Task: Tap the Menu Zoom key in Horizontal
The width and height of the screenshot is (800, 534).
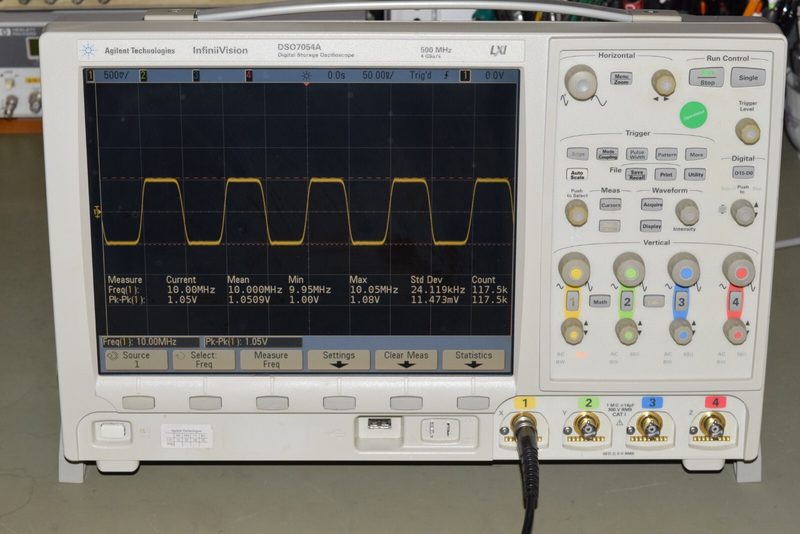Action: click(x=621, y=79)
